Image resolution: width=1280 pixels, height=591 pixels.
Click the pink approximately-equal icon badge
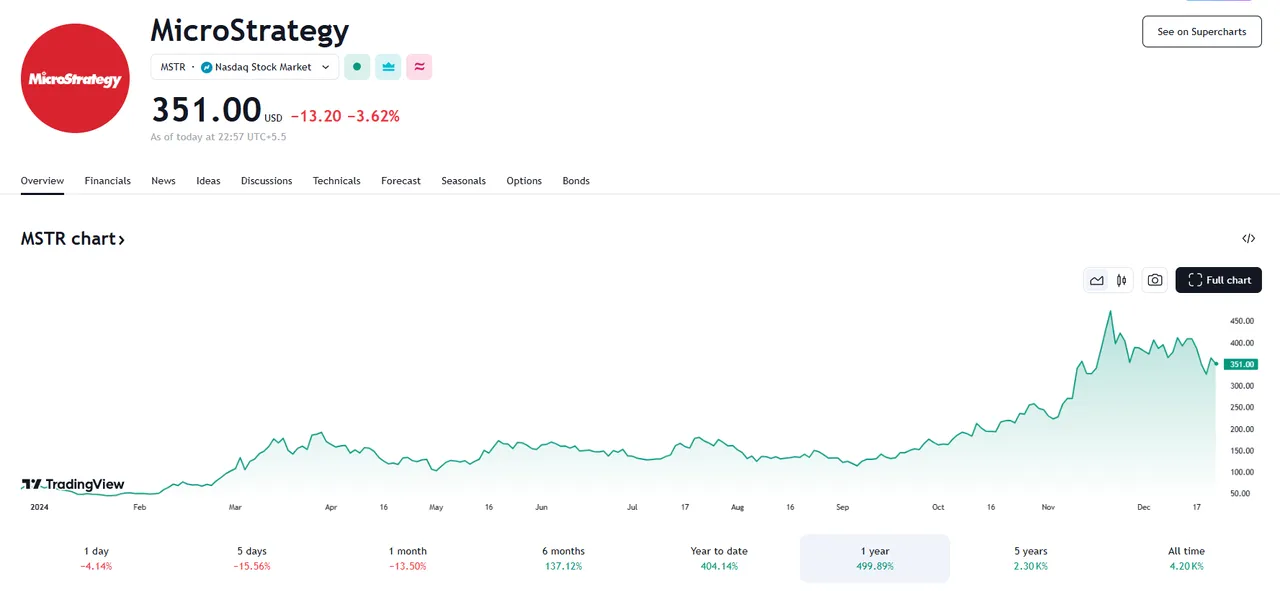(419, 67)
